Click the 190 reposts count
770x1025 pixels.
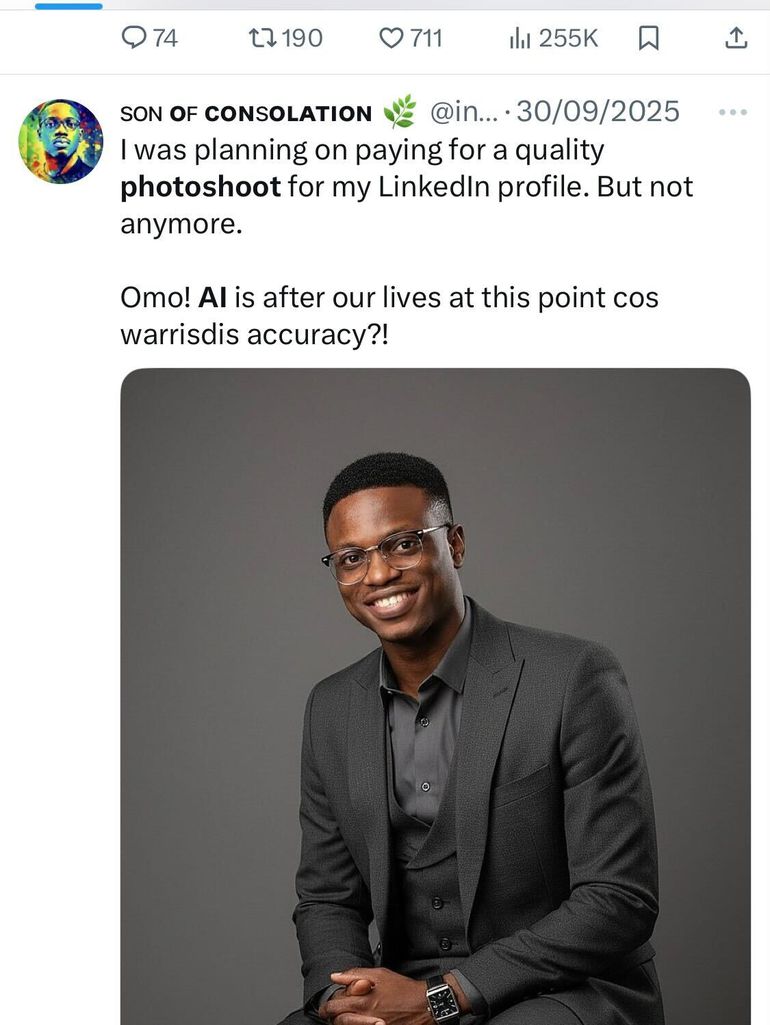(302, 38)
